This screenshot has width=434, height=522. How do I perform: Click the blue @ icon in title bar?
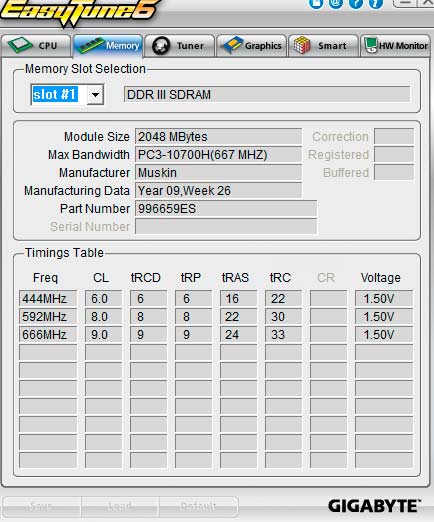coord(336,3)
